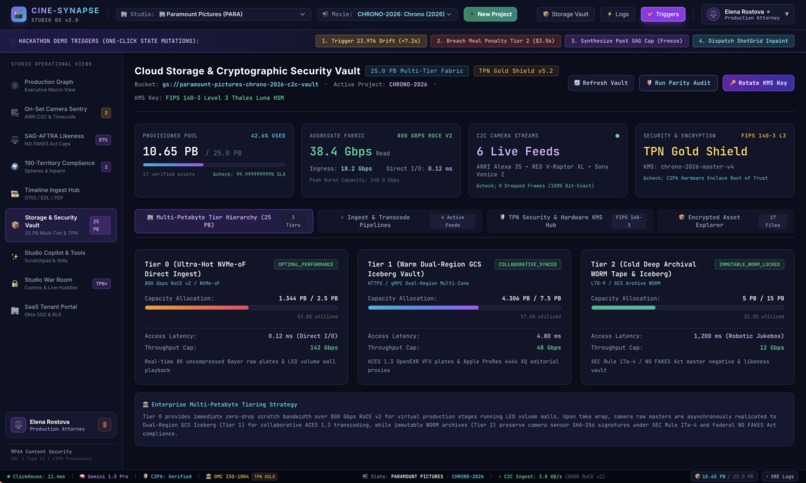Click the Enterprise Multi-Petabyte Tiering Strategy icon

click(x=145, y=404)
